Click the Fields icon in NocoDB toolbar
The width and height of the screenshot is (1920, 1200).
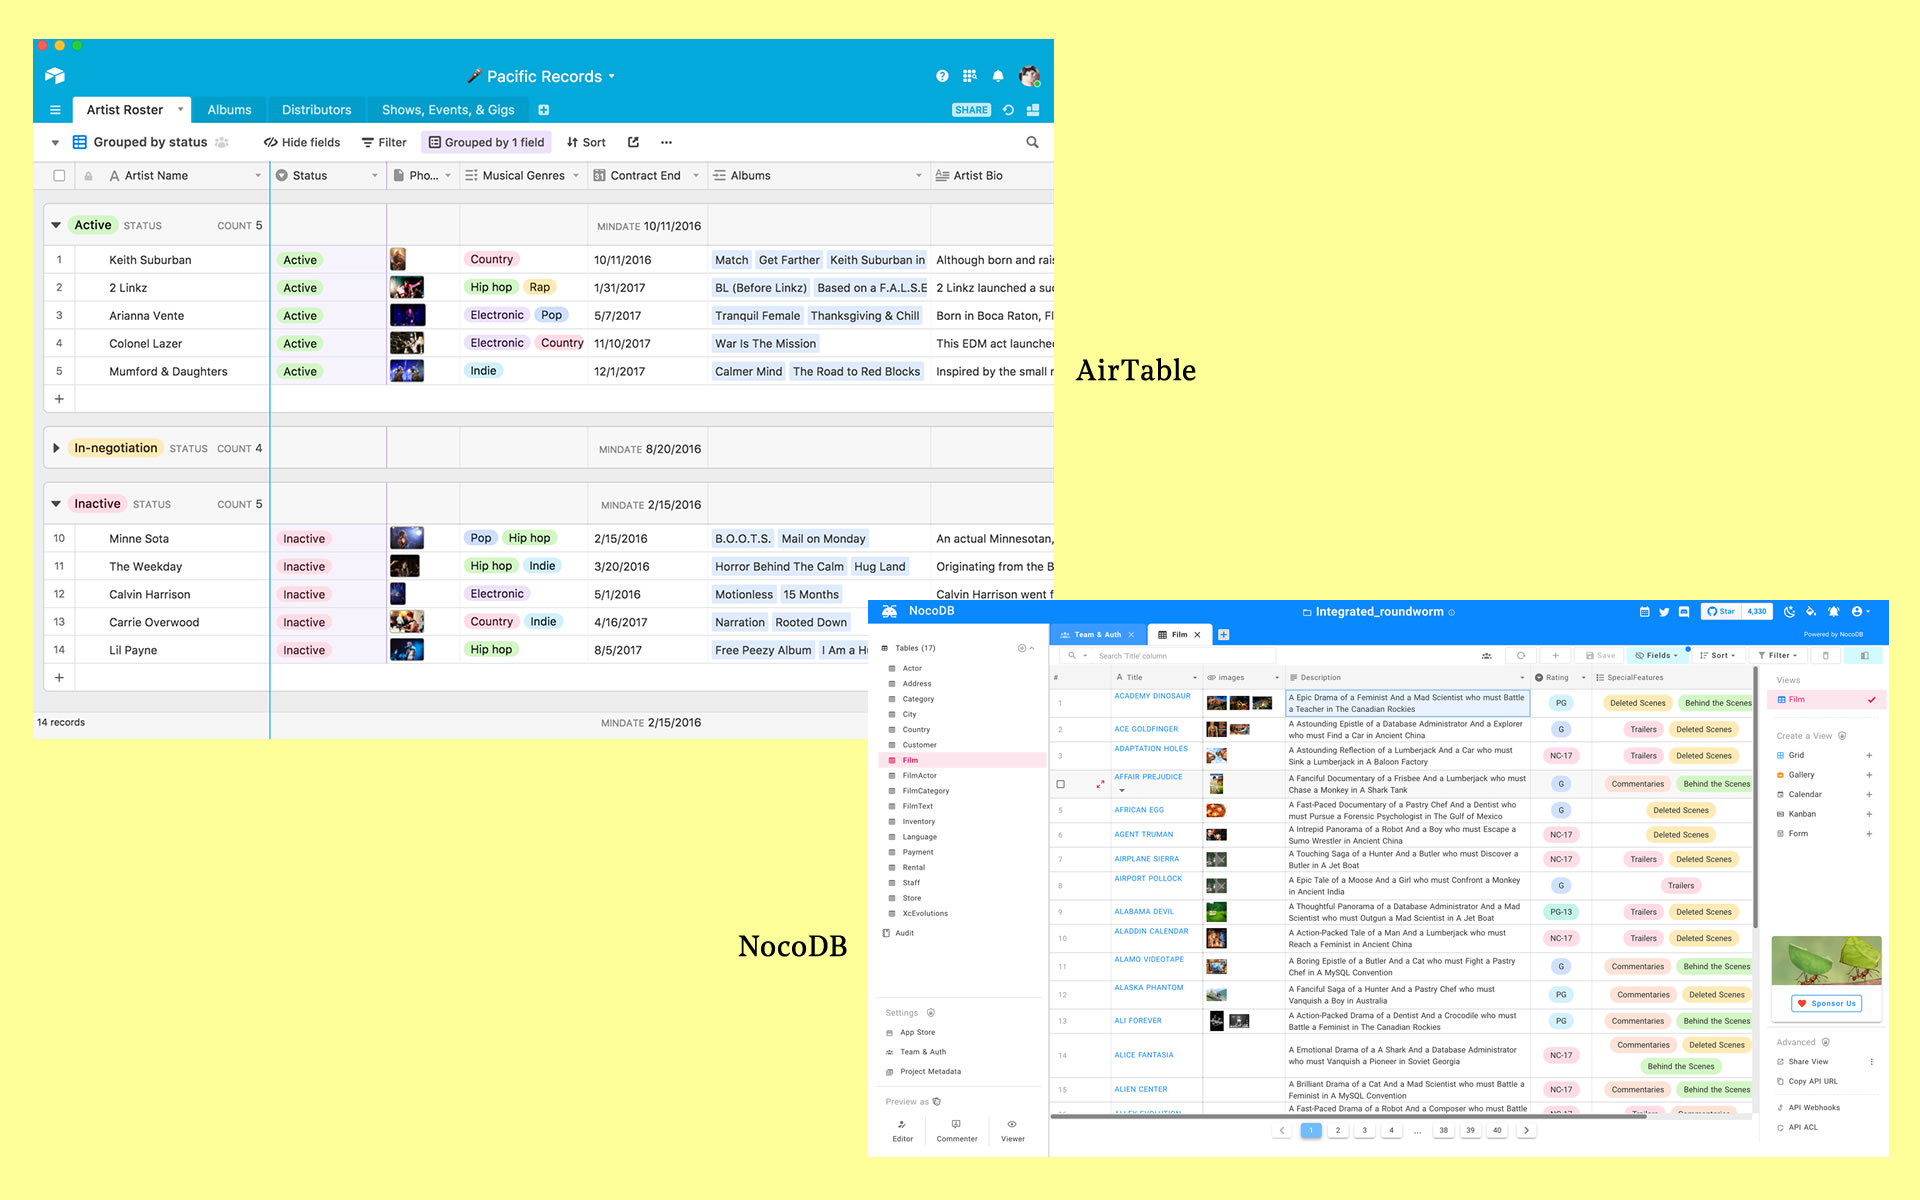pos(1659,655)
